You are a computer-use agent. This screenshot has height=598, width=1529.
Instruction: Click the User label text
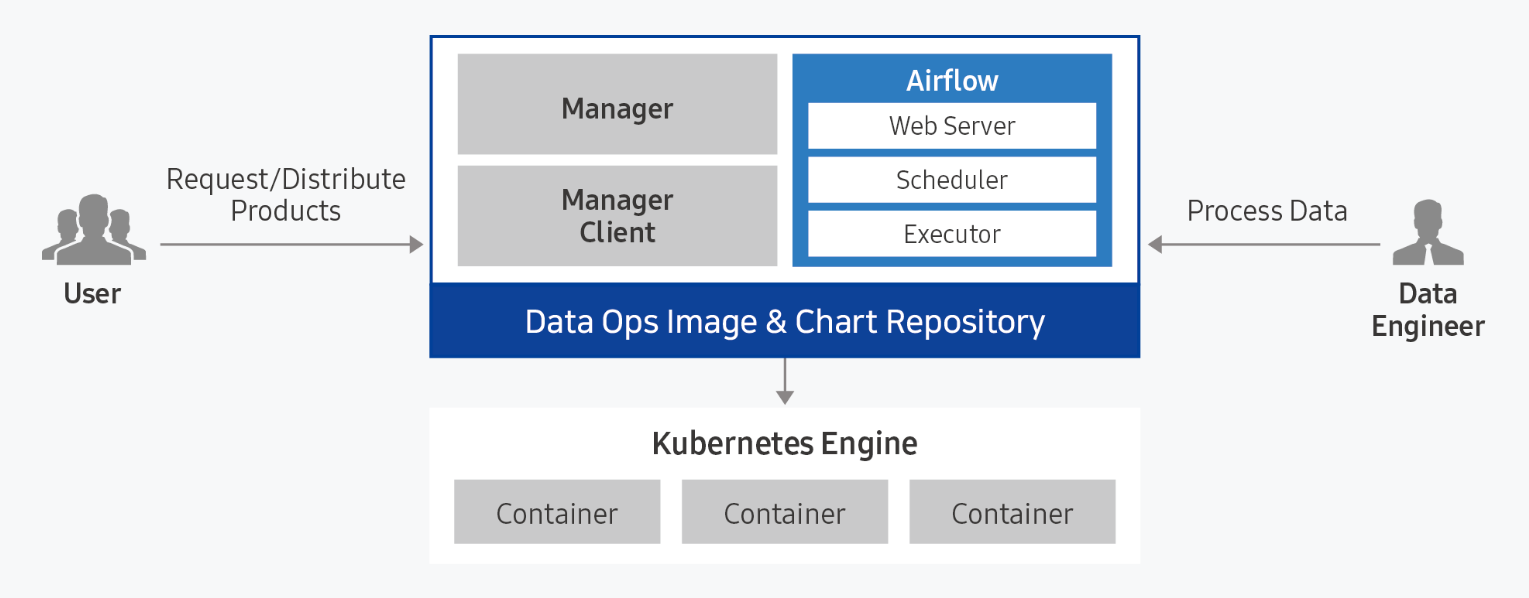click(92, 294)
